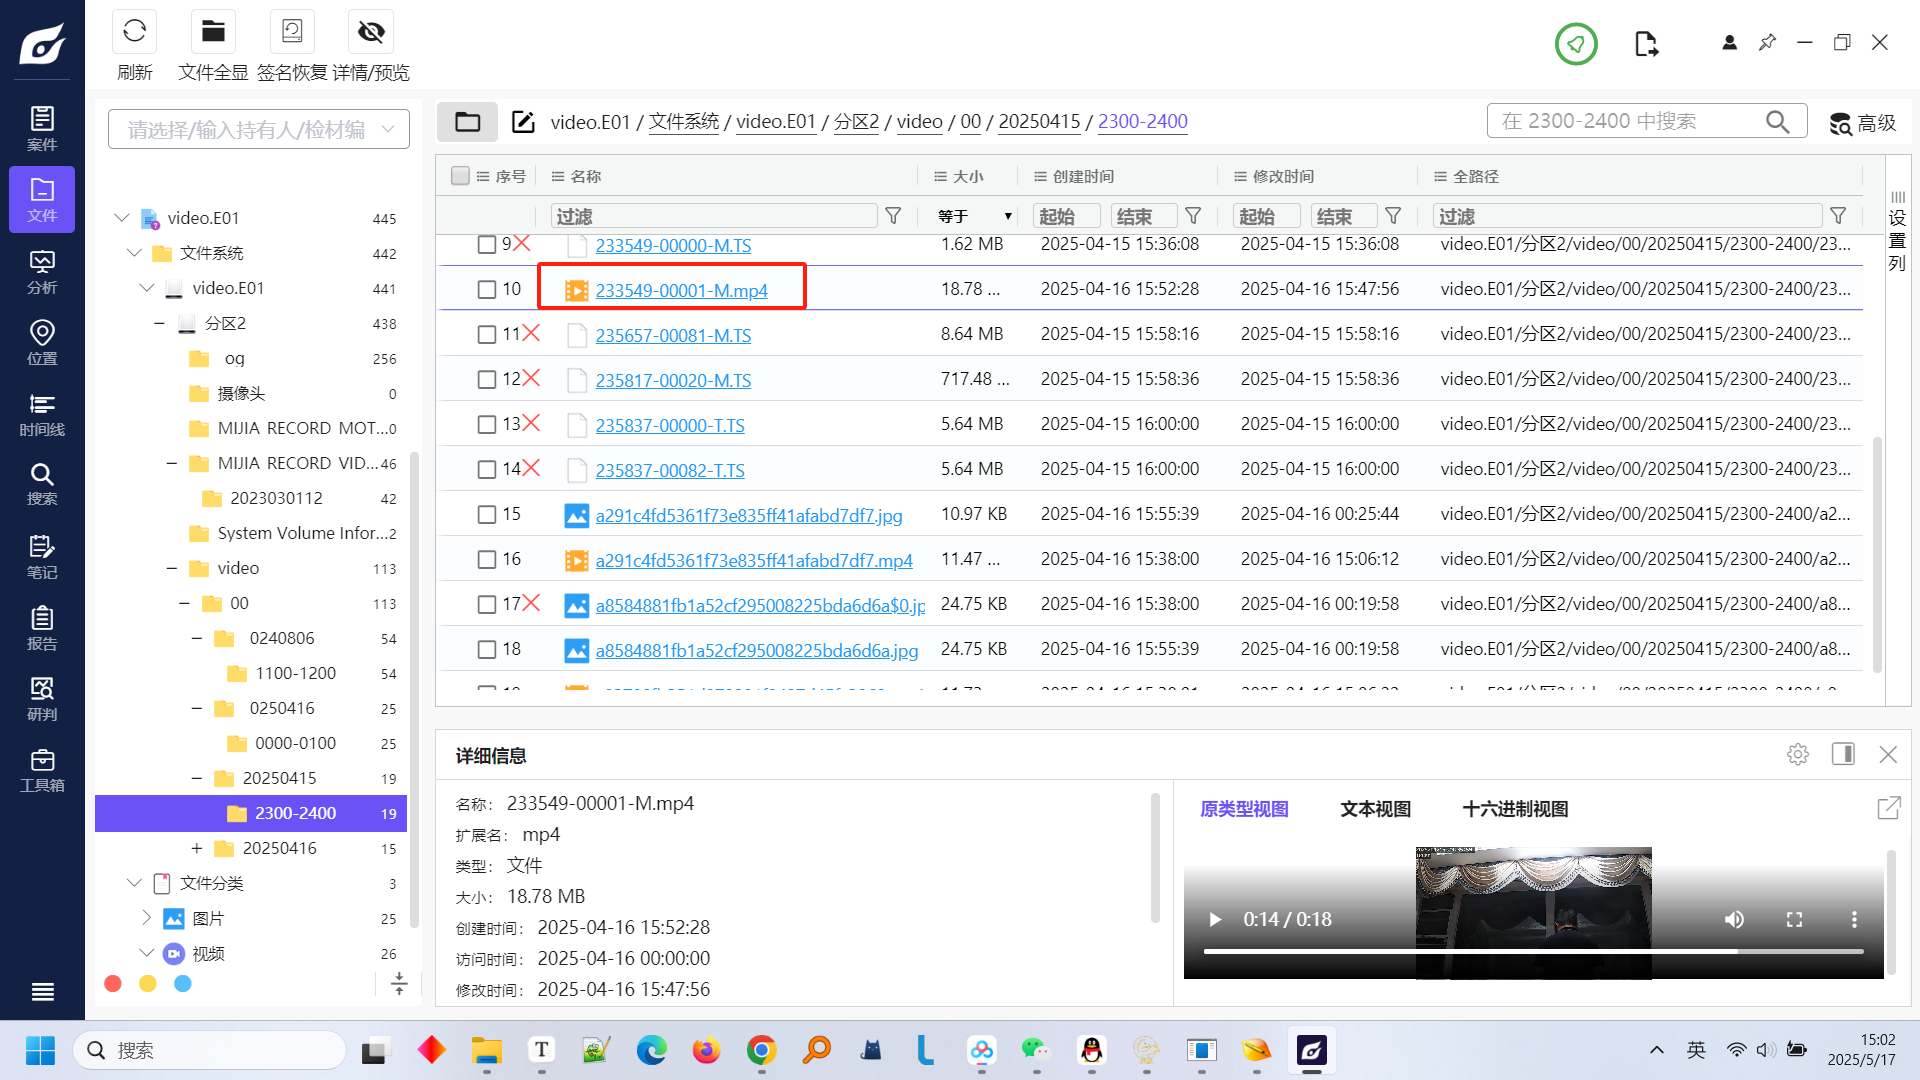Open the 持有人/检材 selection dropdown
This screenshot has height=1080, width=1920.
pyautogui.click(x=259, y=129)
